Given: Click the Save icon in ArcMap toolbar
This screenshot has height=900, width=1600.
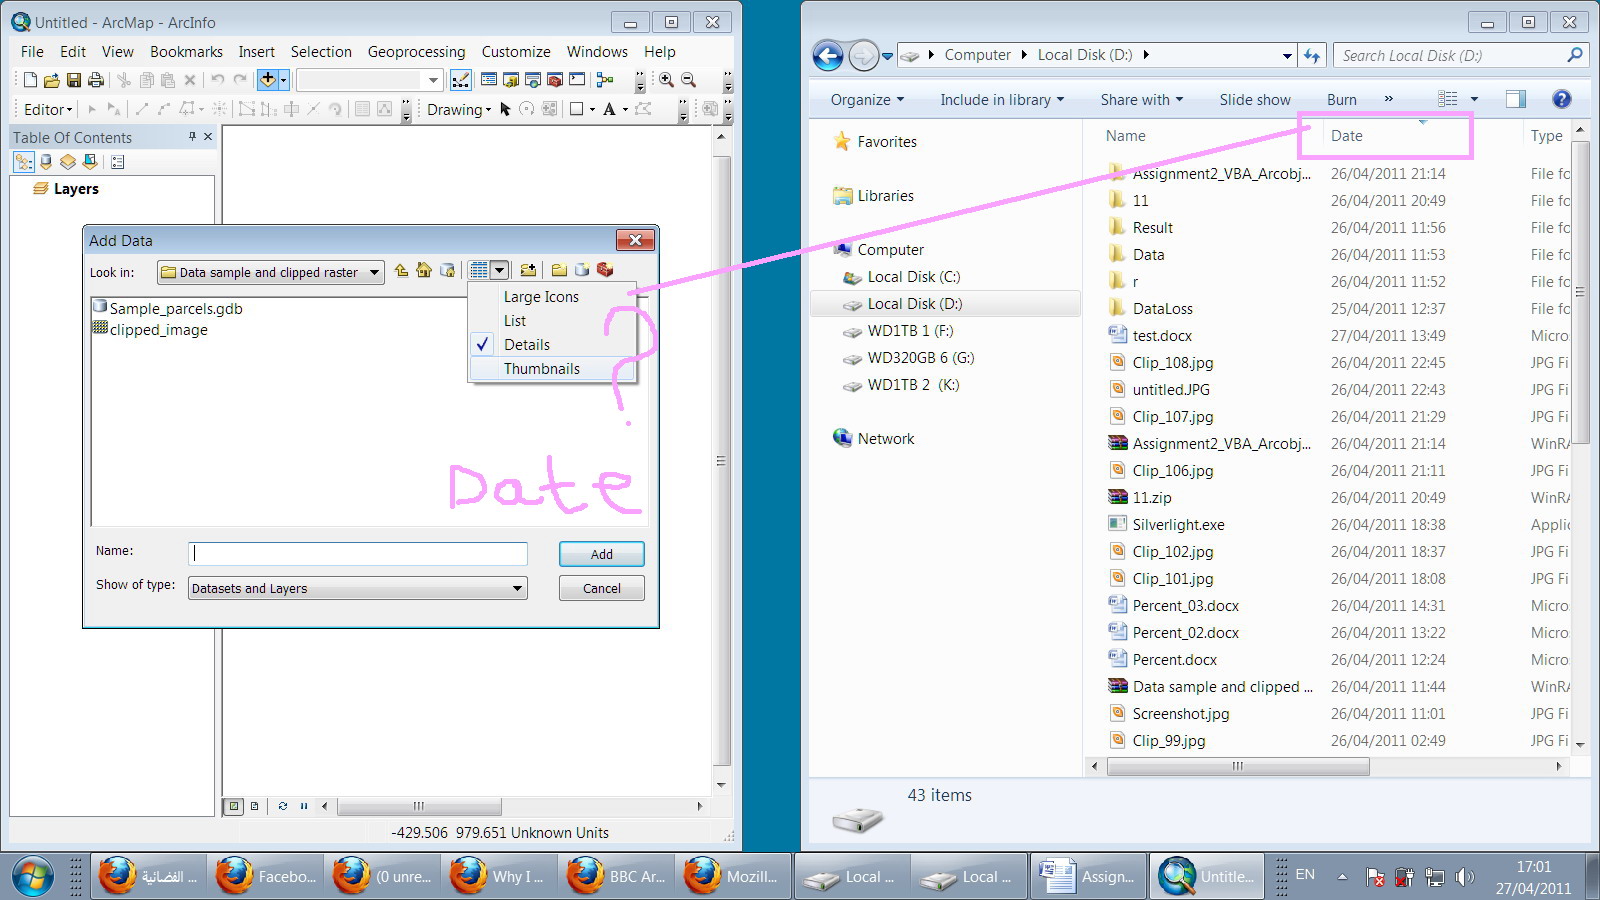Looking at the screenshot, I should (x=73, y=80).
